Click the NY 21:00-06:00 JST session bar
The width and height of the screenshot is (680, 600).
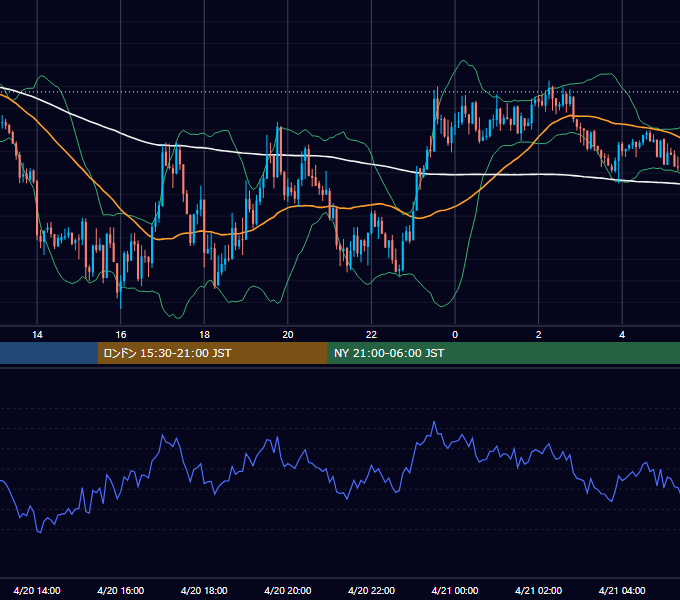coord(503,353)
